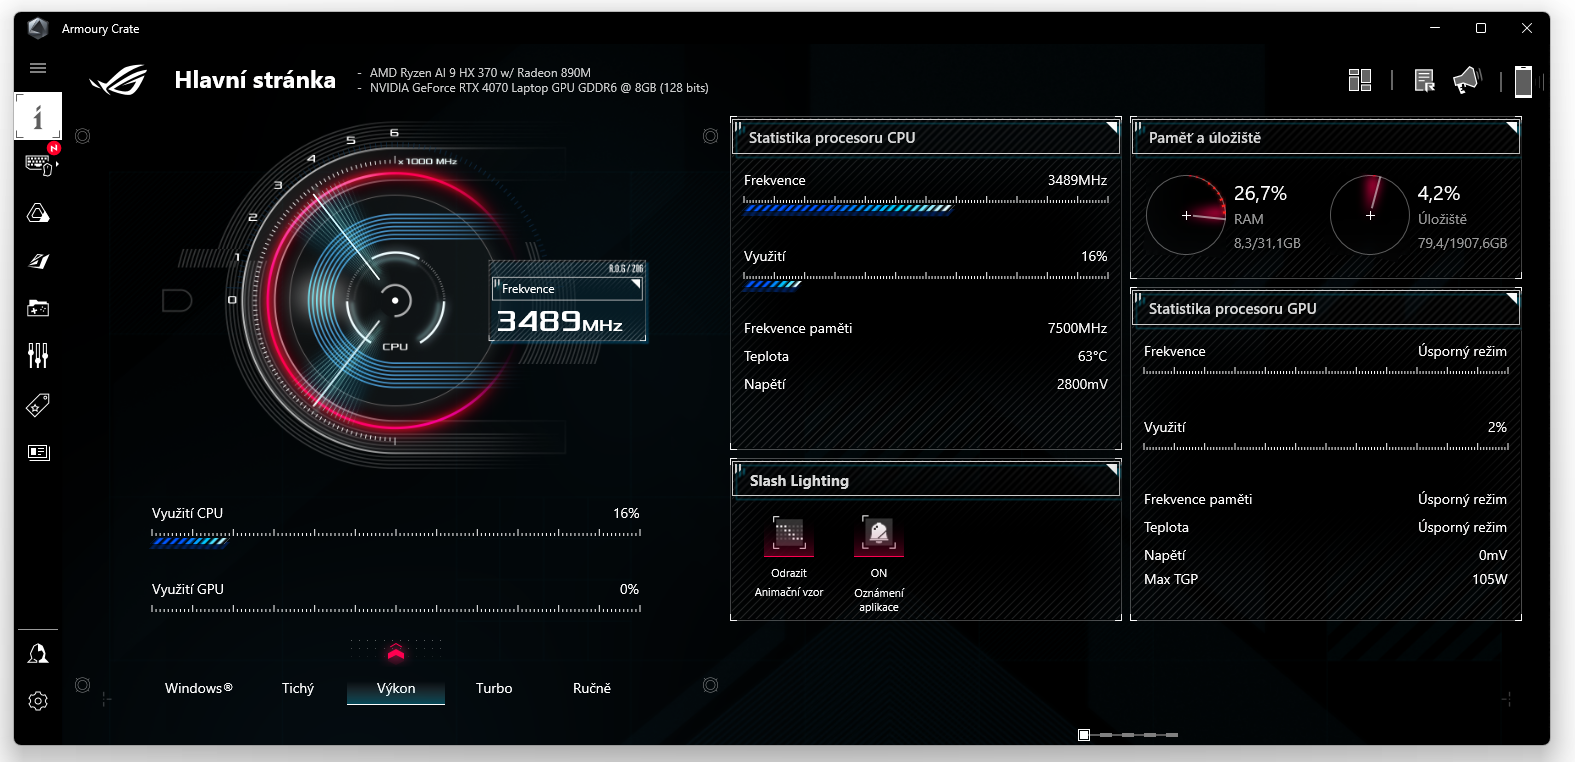Click the Napětí 2800mV value
The image size is (1575, 762).
1082,384
